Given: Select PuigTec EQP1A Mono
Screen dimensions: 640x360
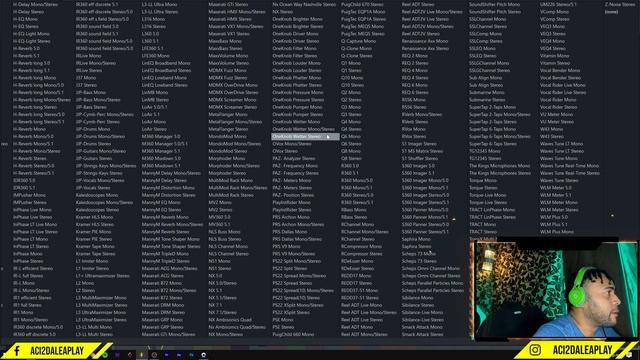Looking at the screenshot, I should tap(363, 12).
